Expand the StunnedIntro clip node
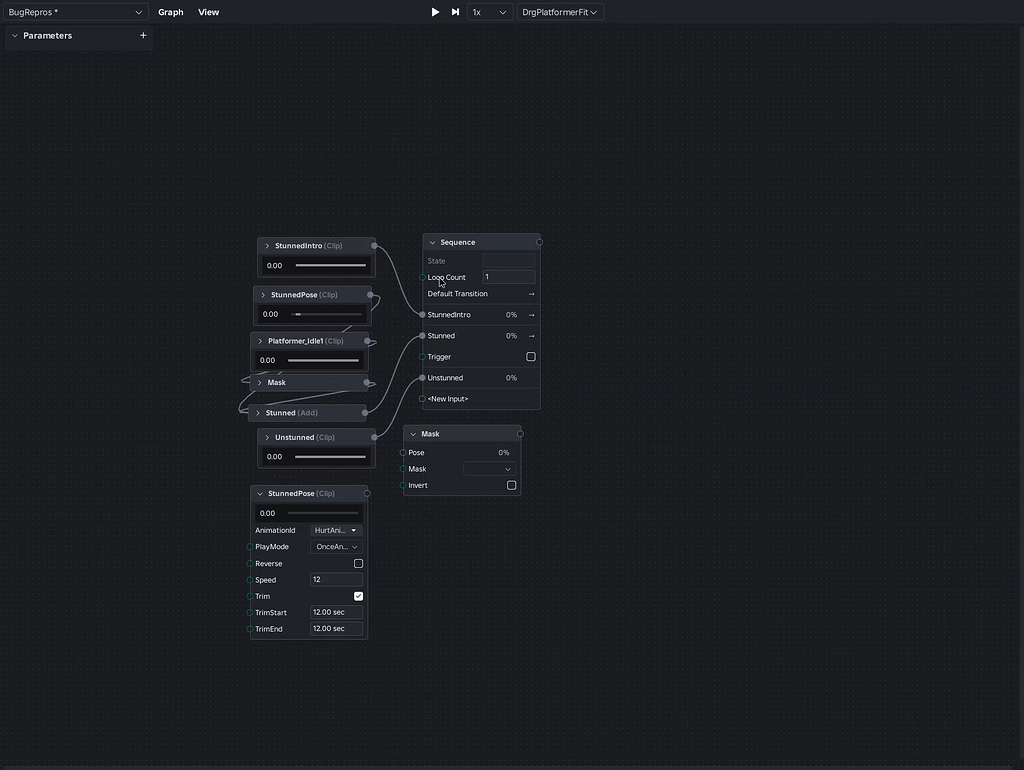The image size is (1024, 770). click(x=267, y=246)
